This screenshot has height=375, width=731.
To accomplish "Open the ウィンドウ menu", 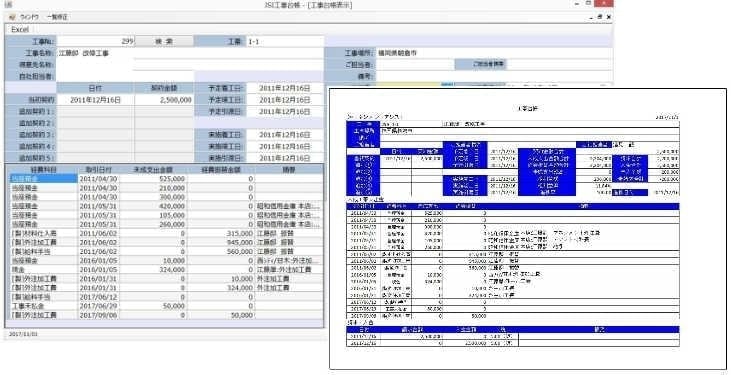I will [x=29, y=17].
